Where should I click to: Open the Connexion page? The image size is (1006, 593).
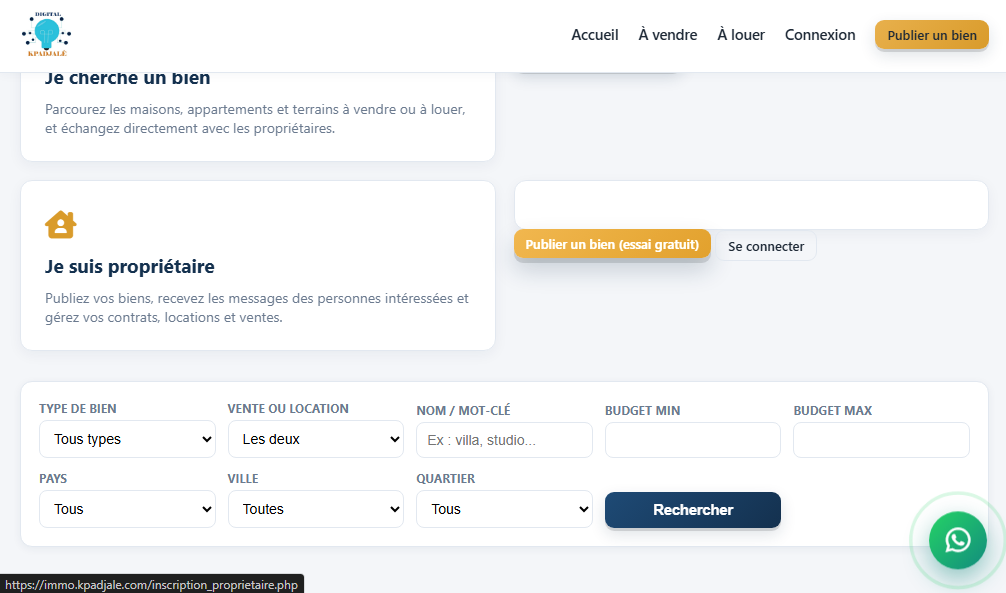coord(820,35)
